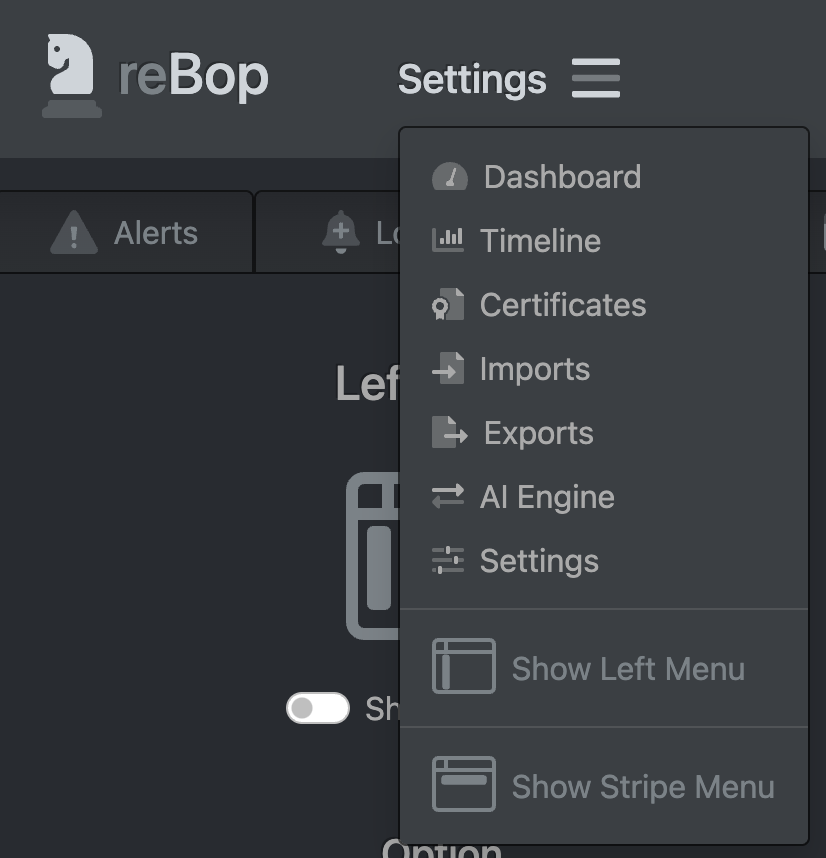826x858 pixels.
Task: Select the Timeline bar chart icon
Action: [450, 240]
